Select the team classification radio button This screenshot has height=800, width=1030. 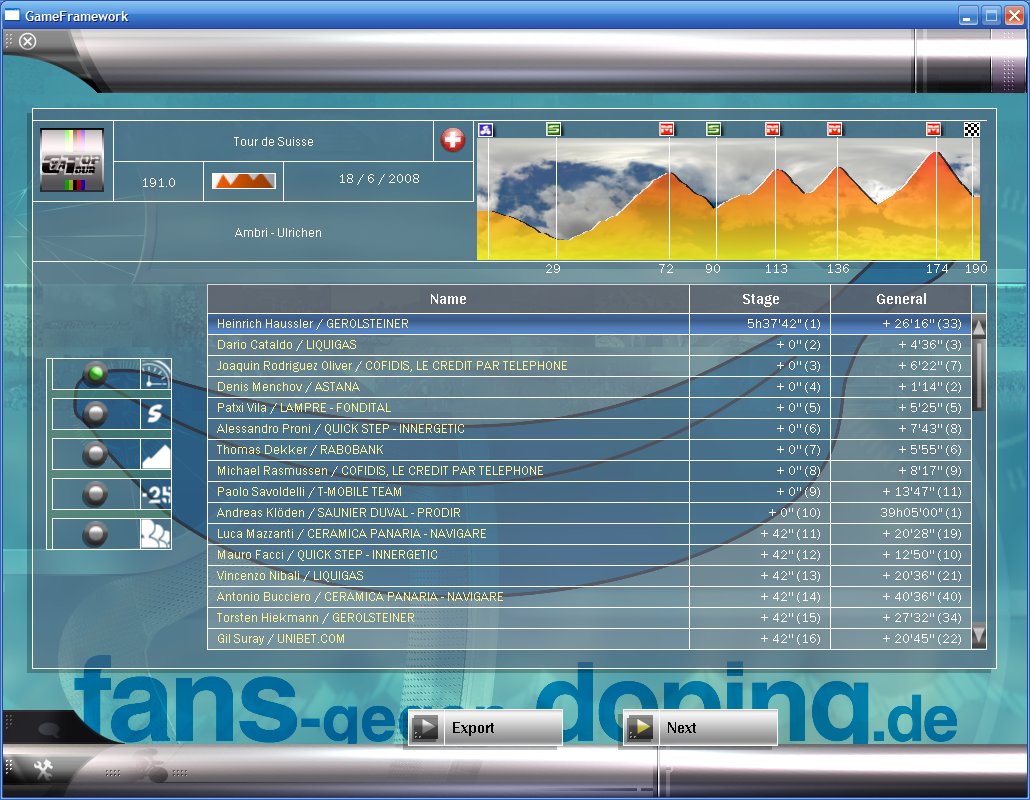click(x=96, y=534)
